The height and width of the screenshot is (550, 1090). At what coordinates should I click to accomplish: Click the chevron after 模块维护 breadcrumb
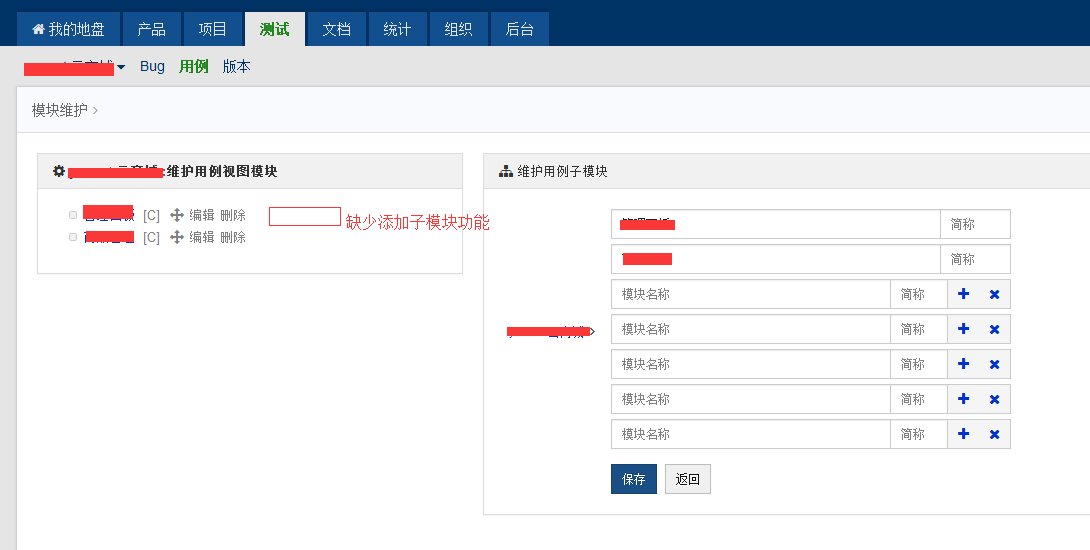pyautogui.click(x=95, y=110)
